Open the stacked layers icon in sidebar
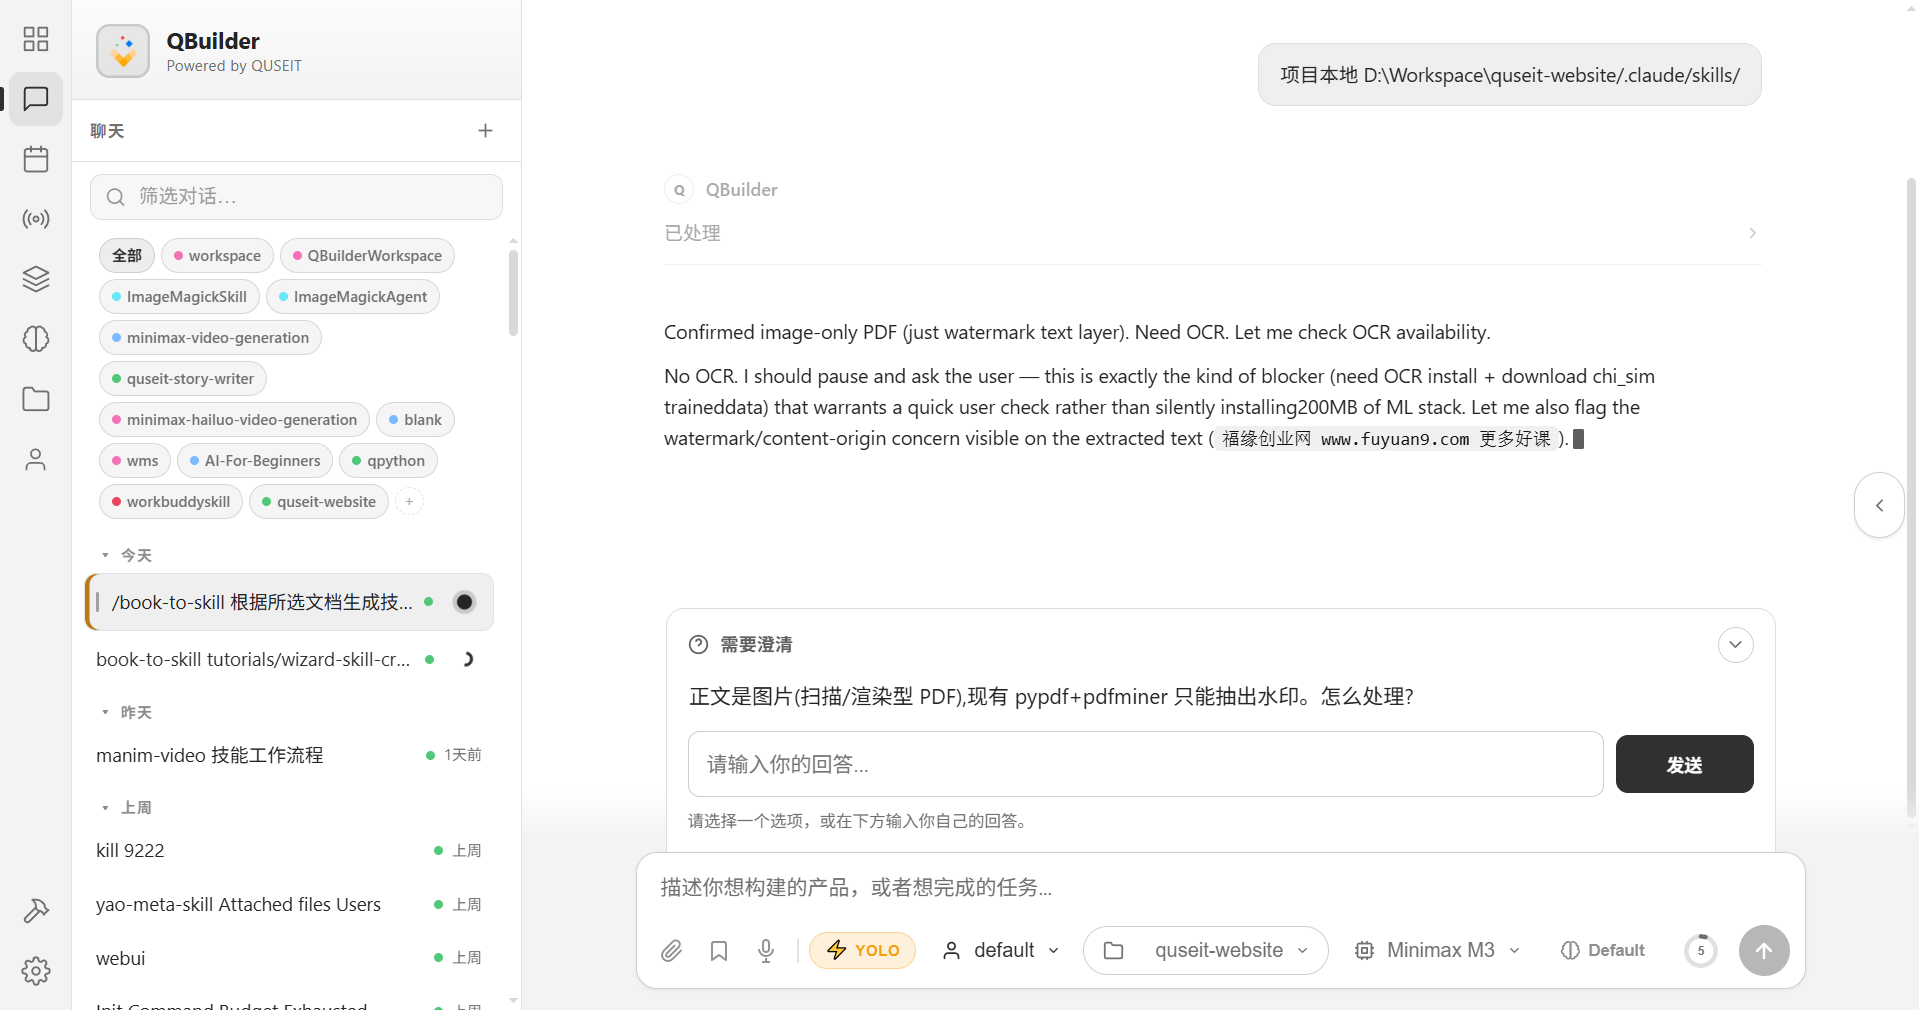 coord(36,279)
